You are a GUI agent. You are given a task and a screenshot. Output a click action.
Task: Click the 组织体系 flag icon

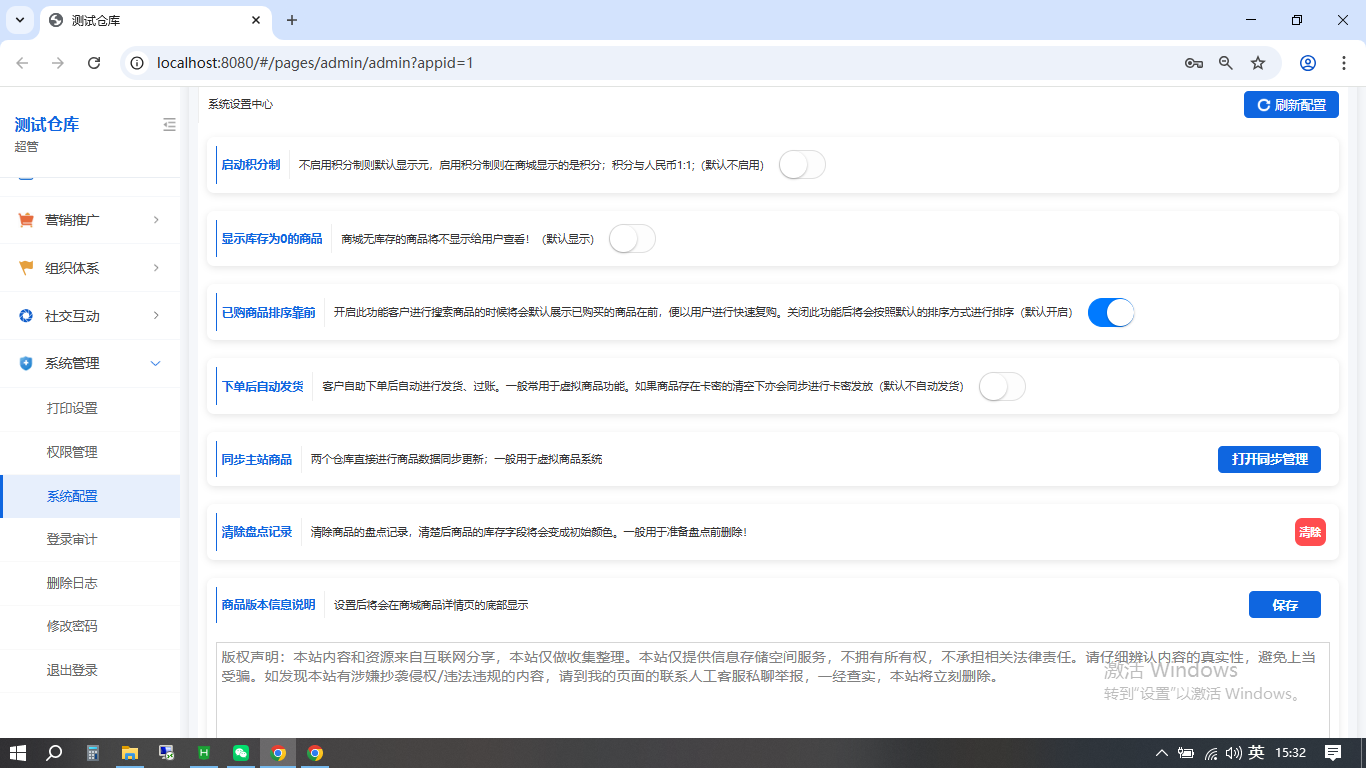25,267
